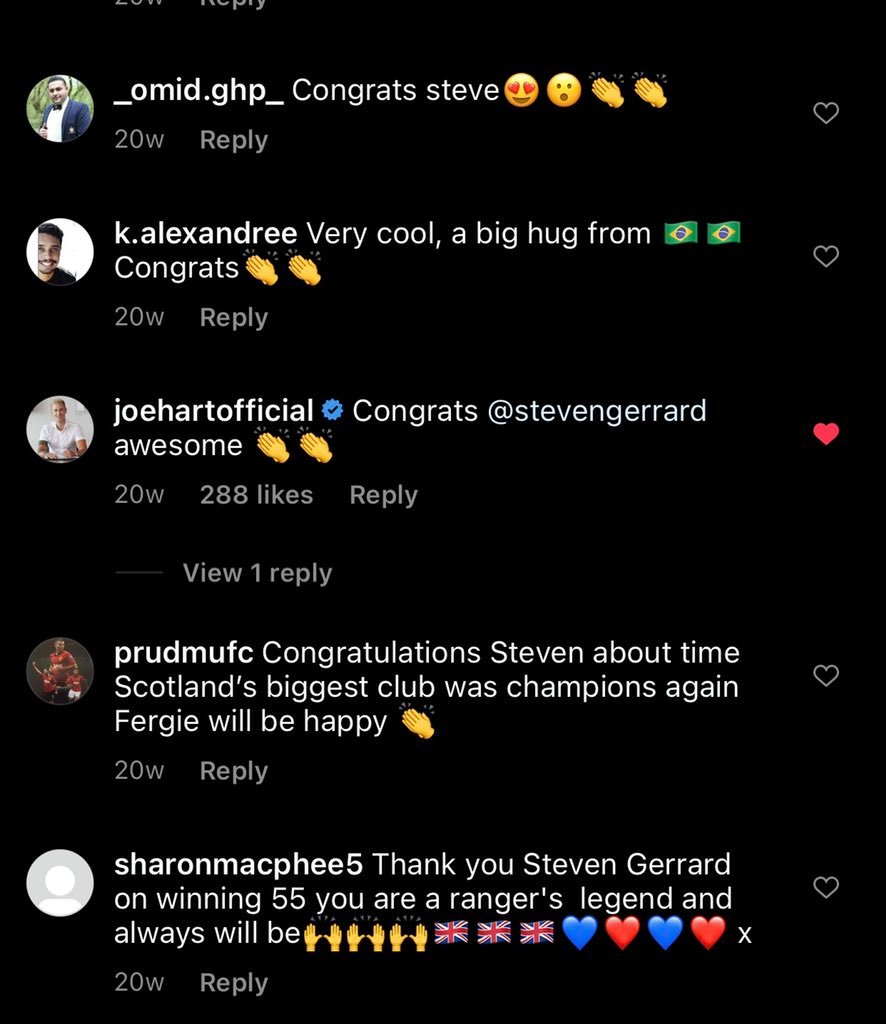Tap the heart on sharonmacphee5's comment
This screenshot has height=1024, width=886.
[826, 887]
